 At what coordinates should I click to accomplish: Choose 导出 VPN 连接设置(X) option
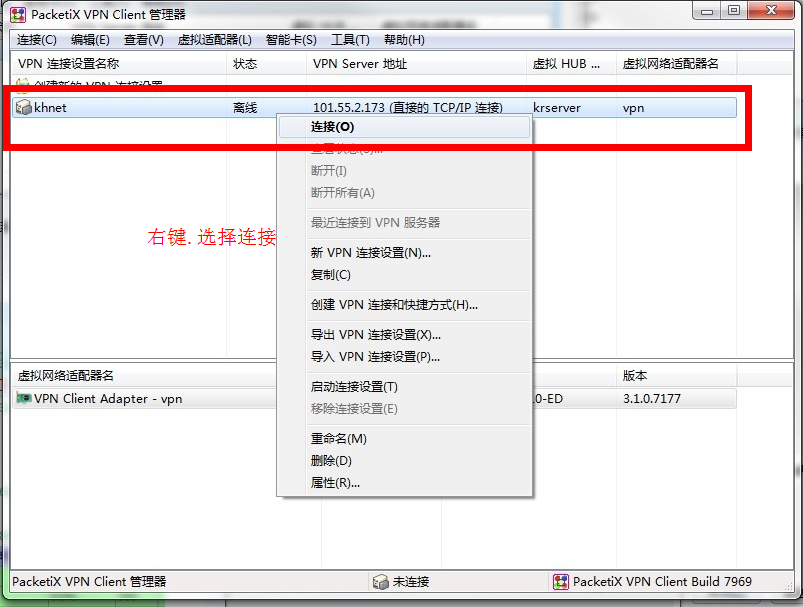(x=375, y=335)
